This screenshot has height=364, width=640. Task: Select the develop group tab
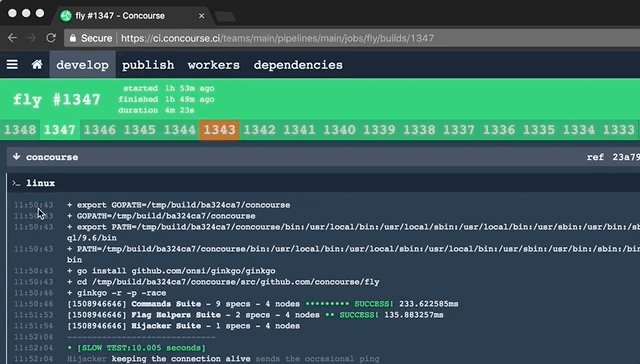[x=82, y=64]
